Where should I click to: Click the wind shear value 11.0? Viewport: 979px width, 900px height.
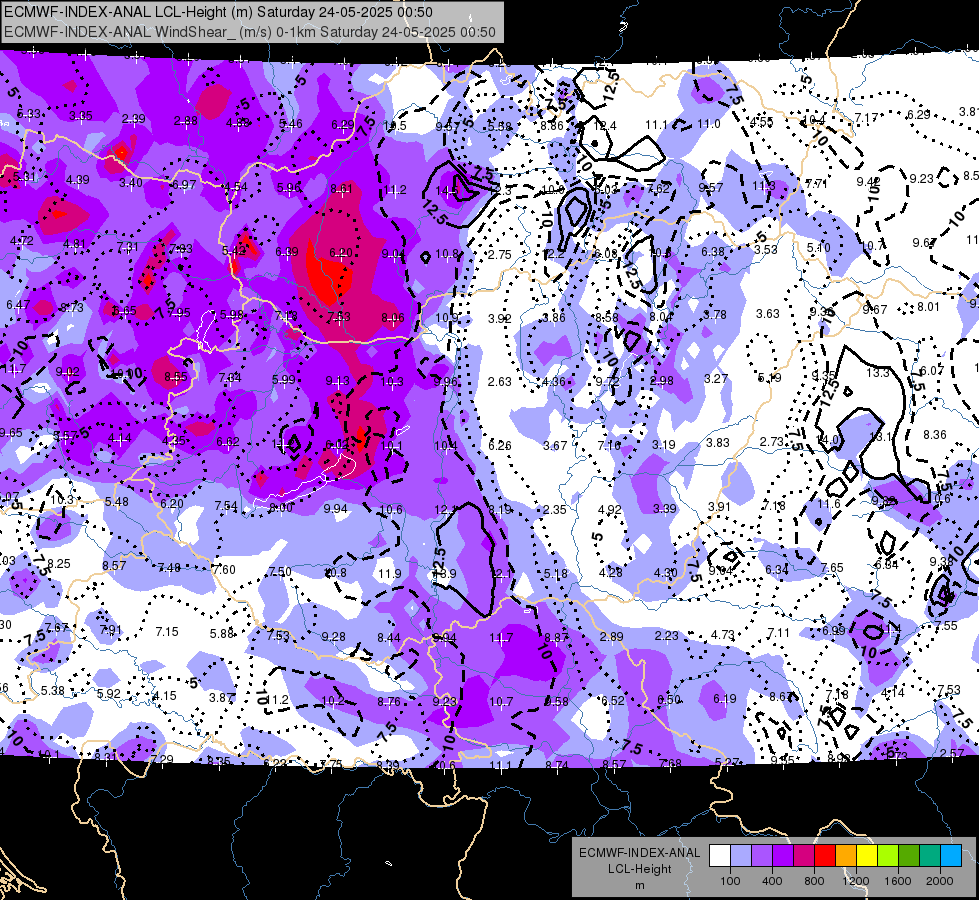click(709, 124)
